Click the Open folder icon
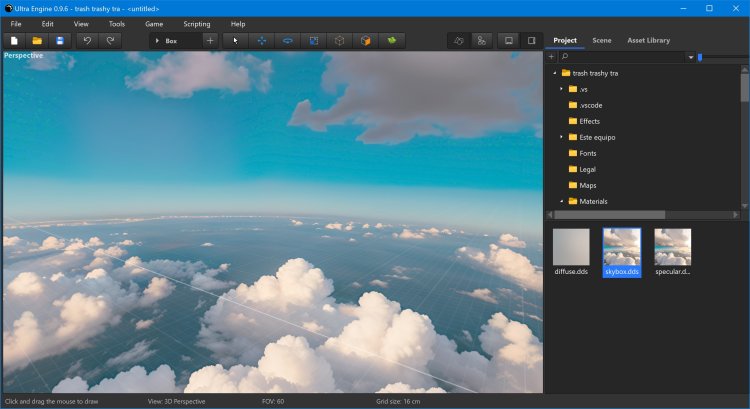Viewport: 750px width, 409px height. click(x=37, y=41)
